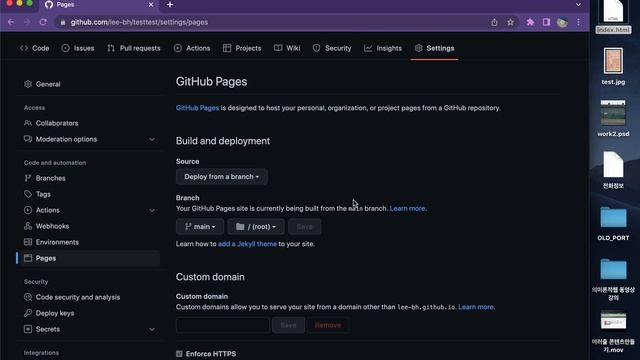The height and width of the screenshot is (360, 640).
Task: Bookmark the page with the star icon
Action: pyautogui.click(x=510, y=22)
